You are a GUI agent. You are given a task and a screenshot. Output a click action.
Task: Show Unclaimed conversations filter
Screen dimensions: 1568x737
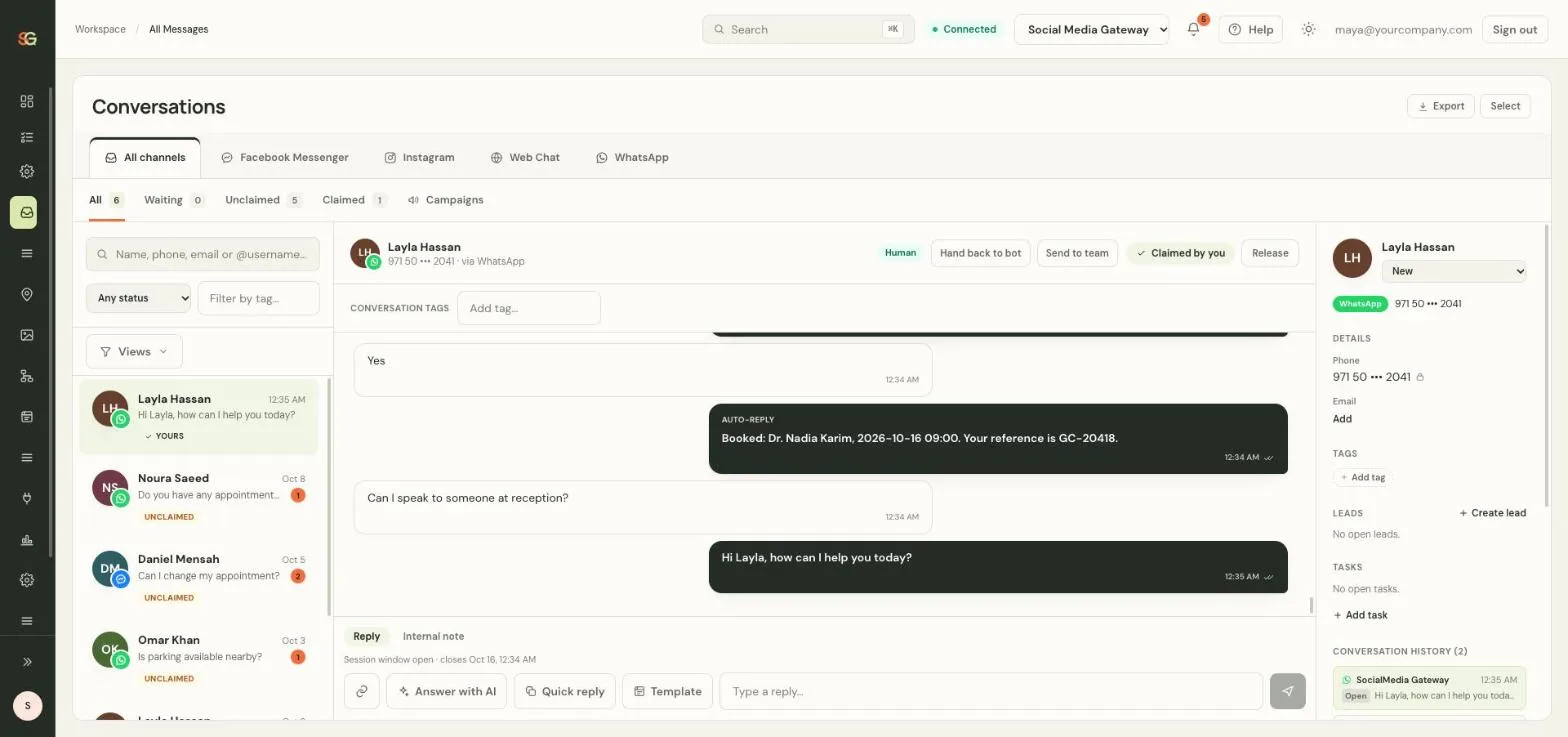tap(263, 200)
